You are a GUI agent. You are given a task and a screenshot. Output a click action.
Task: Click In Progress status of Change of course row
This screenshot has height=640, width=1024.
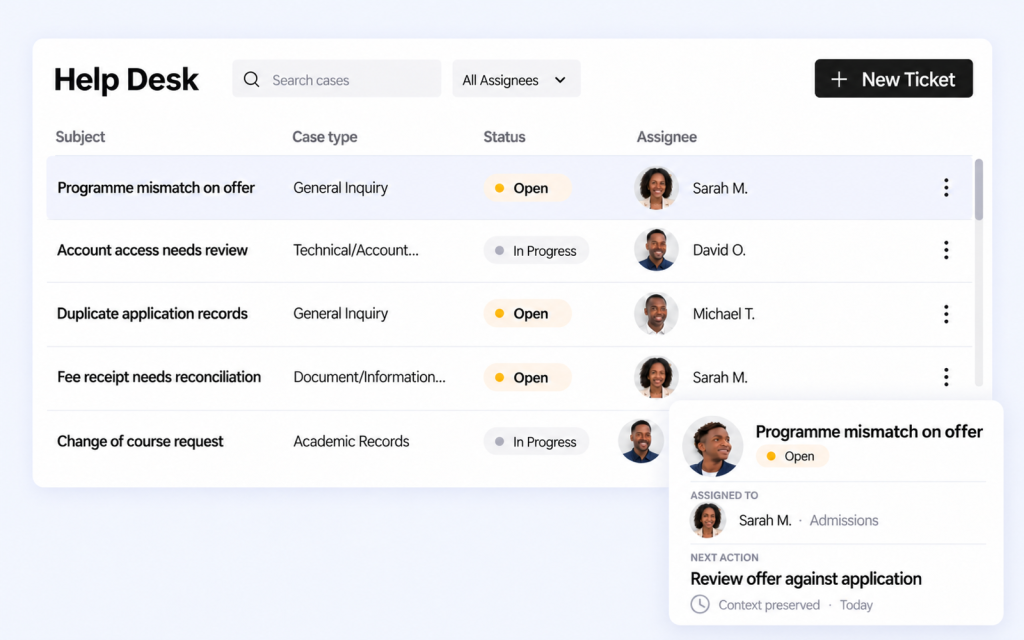pyautogui.click(x=536, y=442)
